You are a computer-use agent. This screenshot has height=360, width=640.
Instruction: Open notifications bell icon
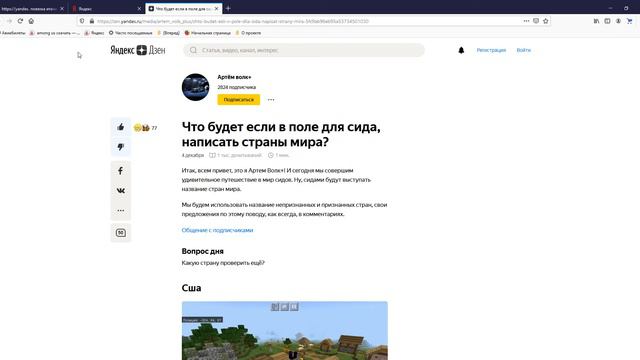pyautogui.click(x=461, y=50)
